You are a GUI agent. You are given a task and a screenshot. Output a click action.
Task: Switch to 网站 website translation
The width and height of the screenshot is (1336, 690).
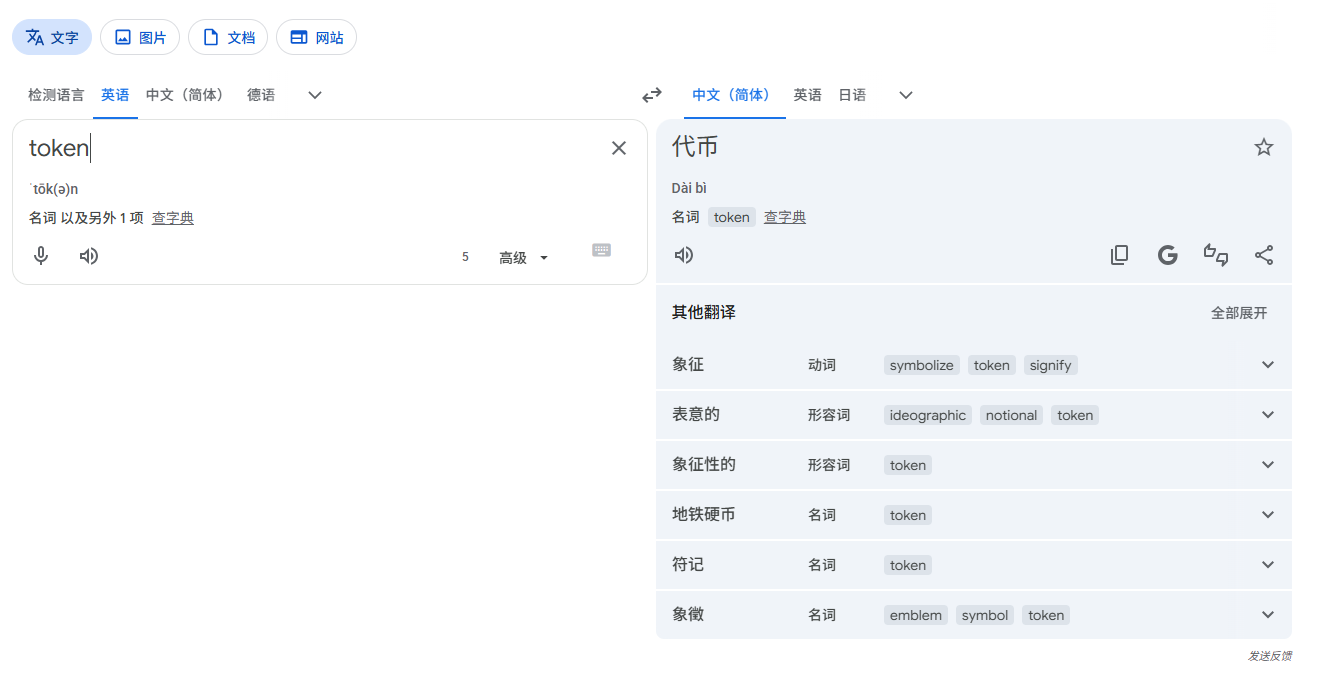(316, 37)
